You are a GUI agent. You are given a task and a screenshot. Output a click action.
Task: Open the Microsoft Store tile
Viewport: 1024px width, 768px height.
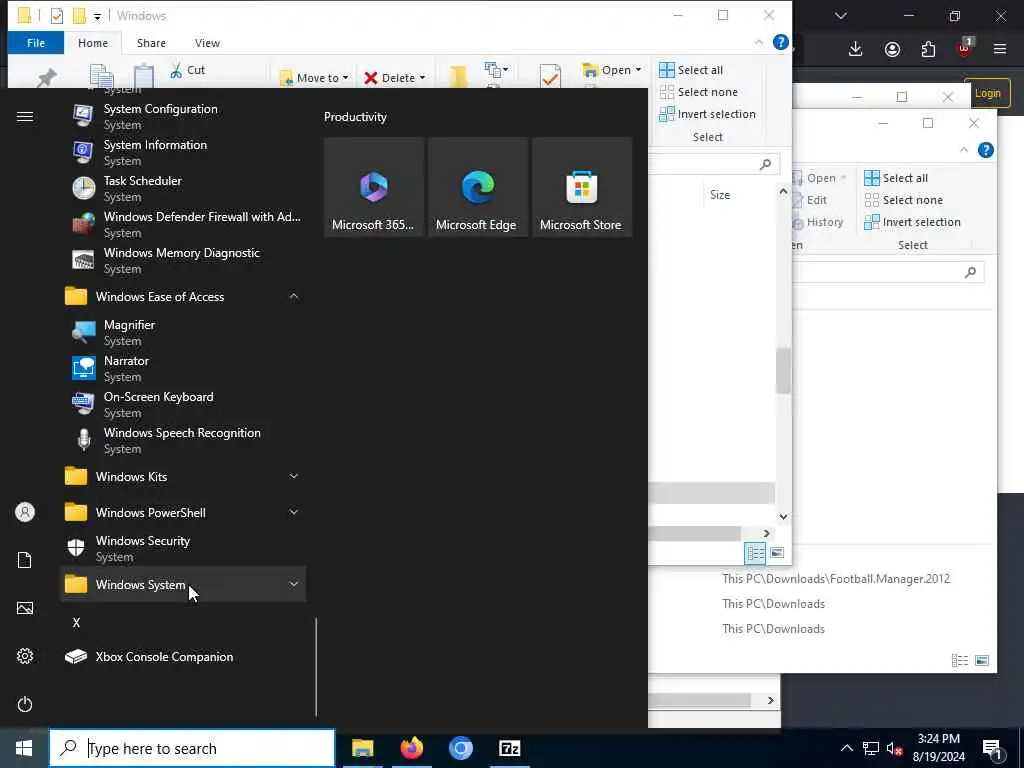point(581,187)
